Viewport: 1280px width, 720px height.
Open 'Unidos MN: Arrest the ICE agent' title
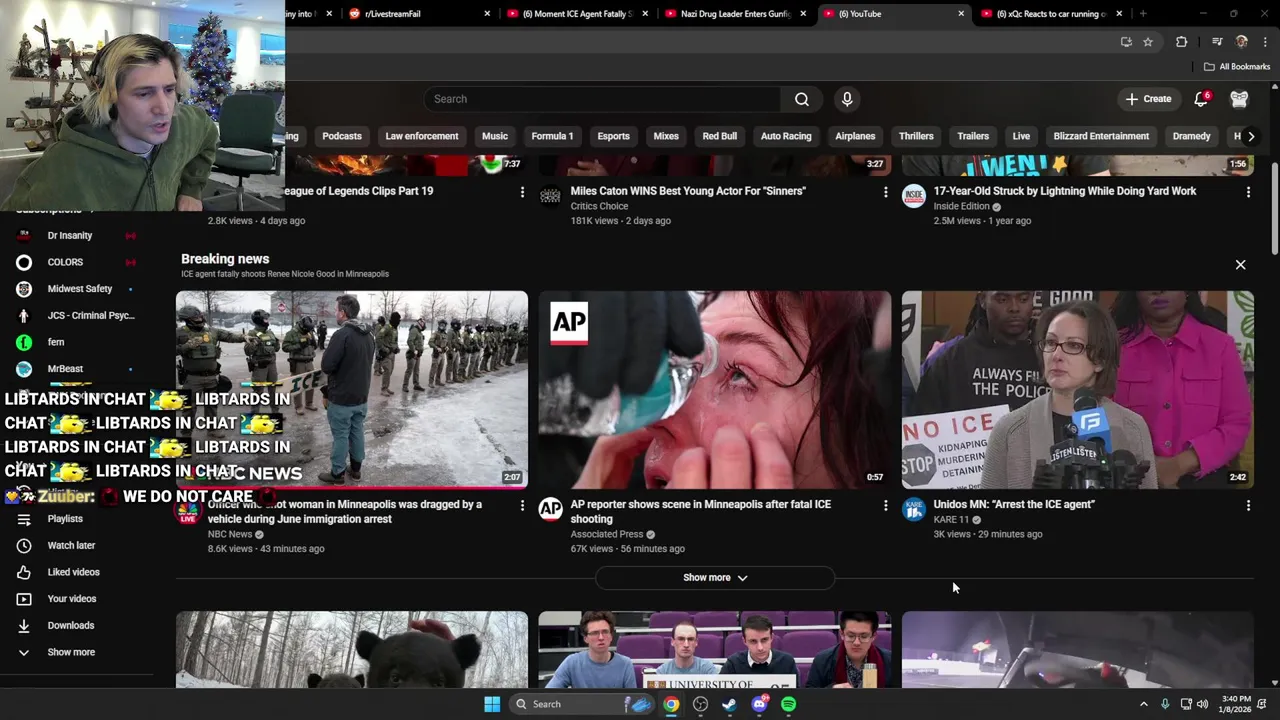pyautogui.click(x=1014, y=504)
